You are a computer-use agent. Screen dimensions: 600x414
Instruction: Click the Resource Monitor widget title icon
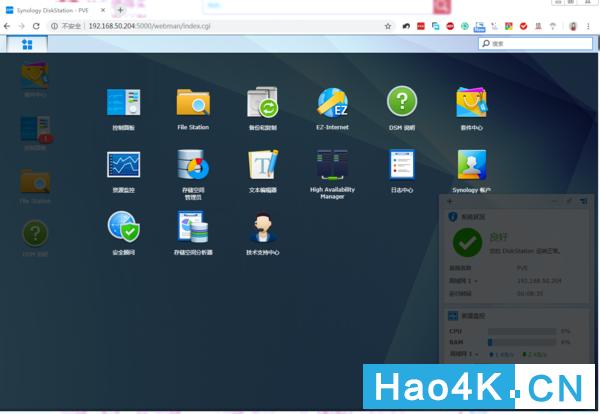(453, 316)
